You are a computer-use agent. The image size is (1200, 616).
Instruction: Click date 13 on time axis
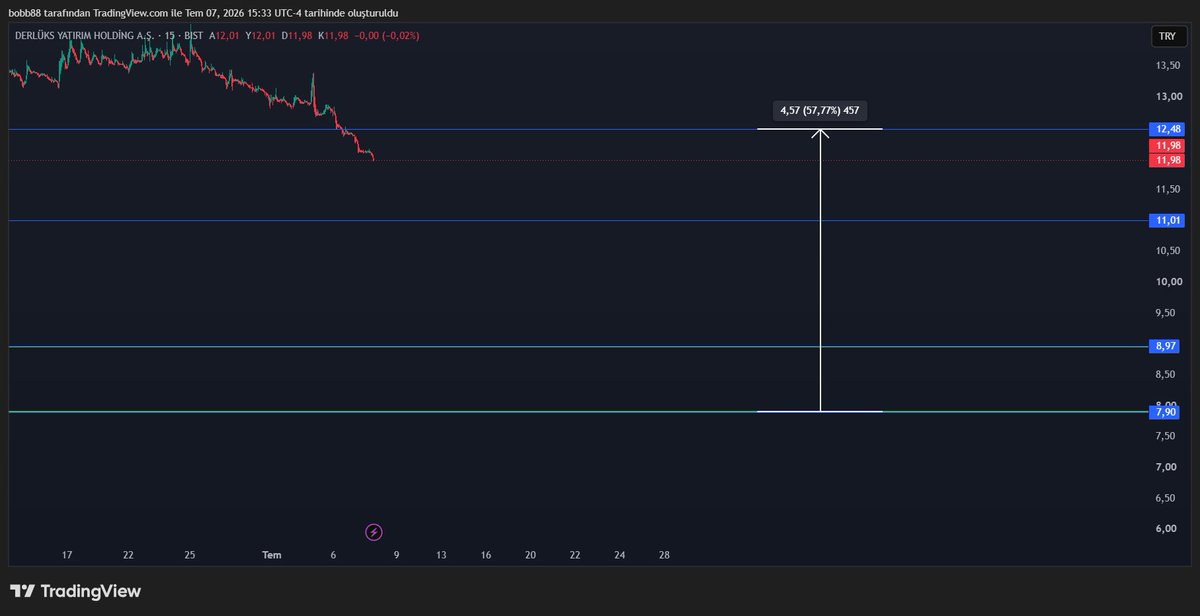pos(441,554)
